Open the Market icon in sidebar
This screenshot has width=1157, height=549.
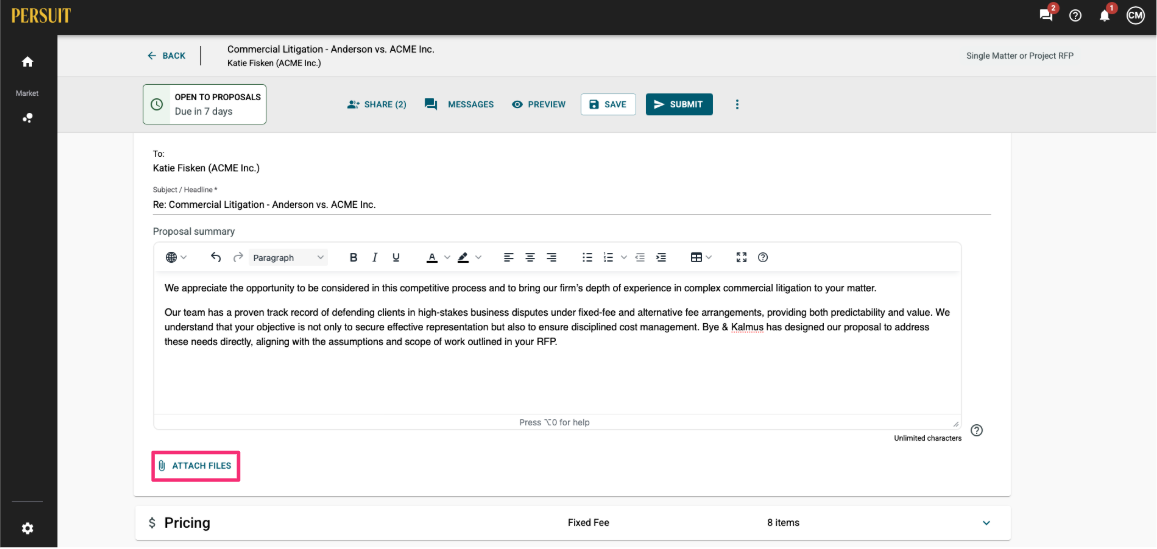pyautogui.click(x=27, y=118)
